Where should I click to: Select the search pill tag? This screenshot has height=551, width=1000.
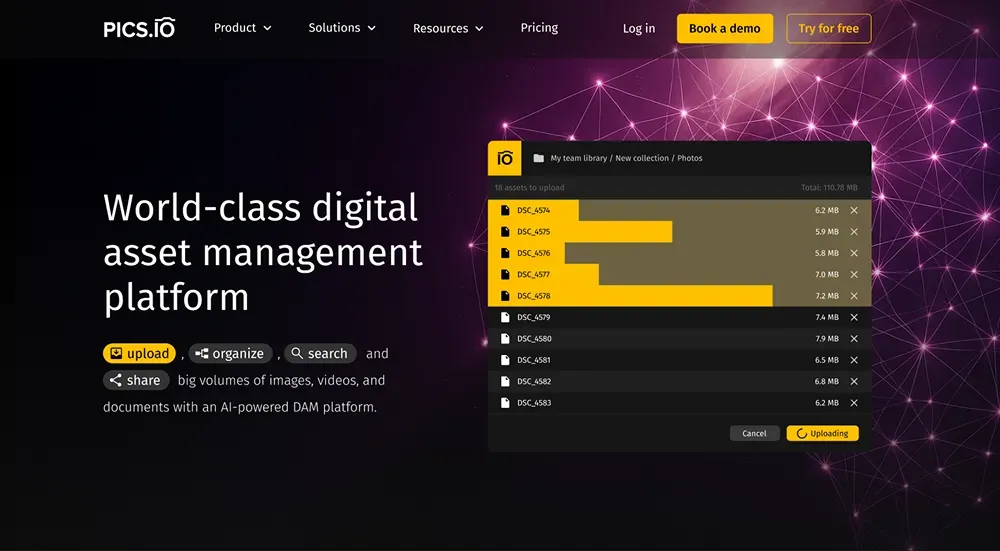coord(320,353)
